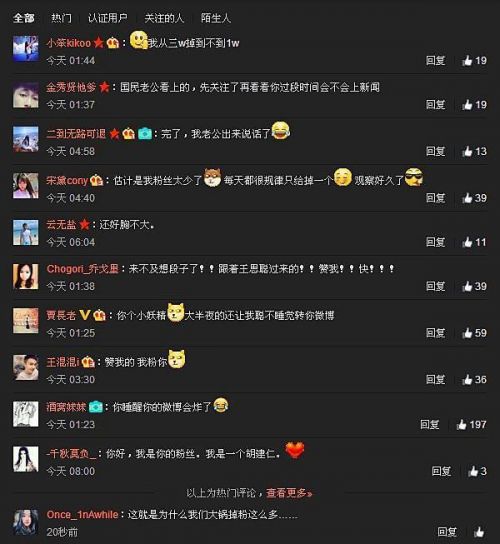The image size is (500, 544).
Task: Like the comment from 宋黛cony
Action: point(474,198)
